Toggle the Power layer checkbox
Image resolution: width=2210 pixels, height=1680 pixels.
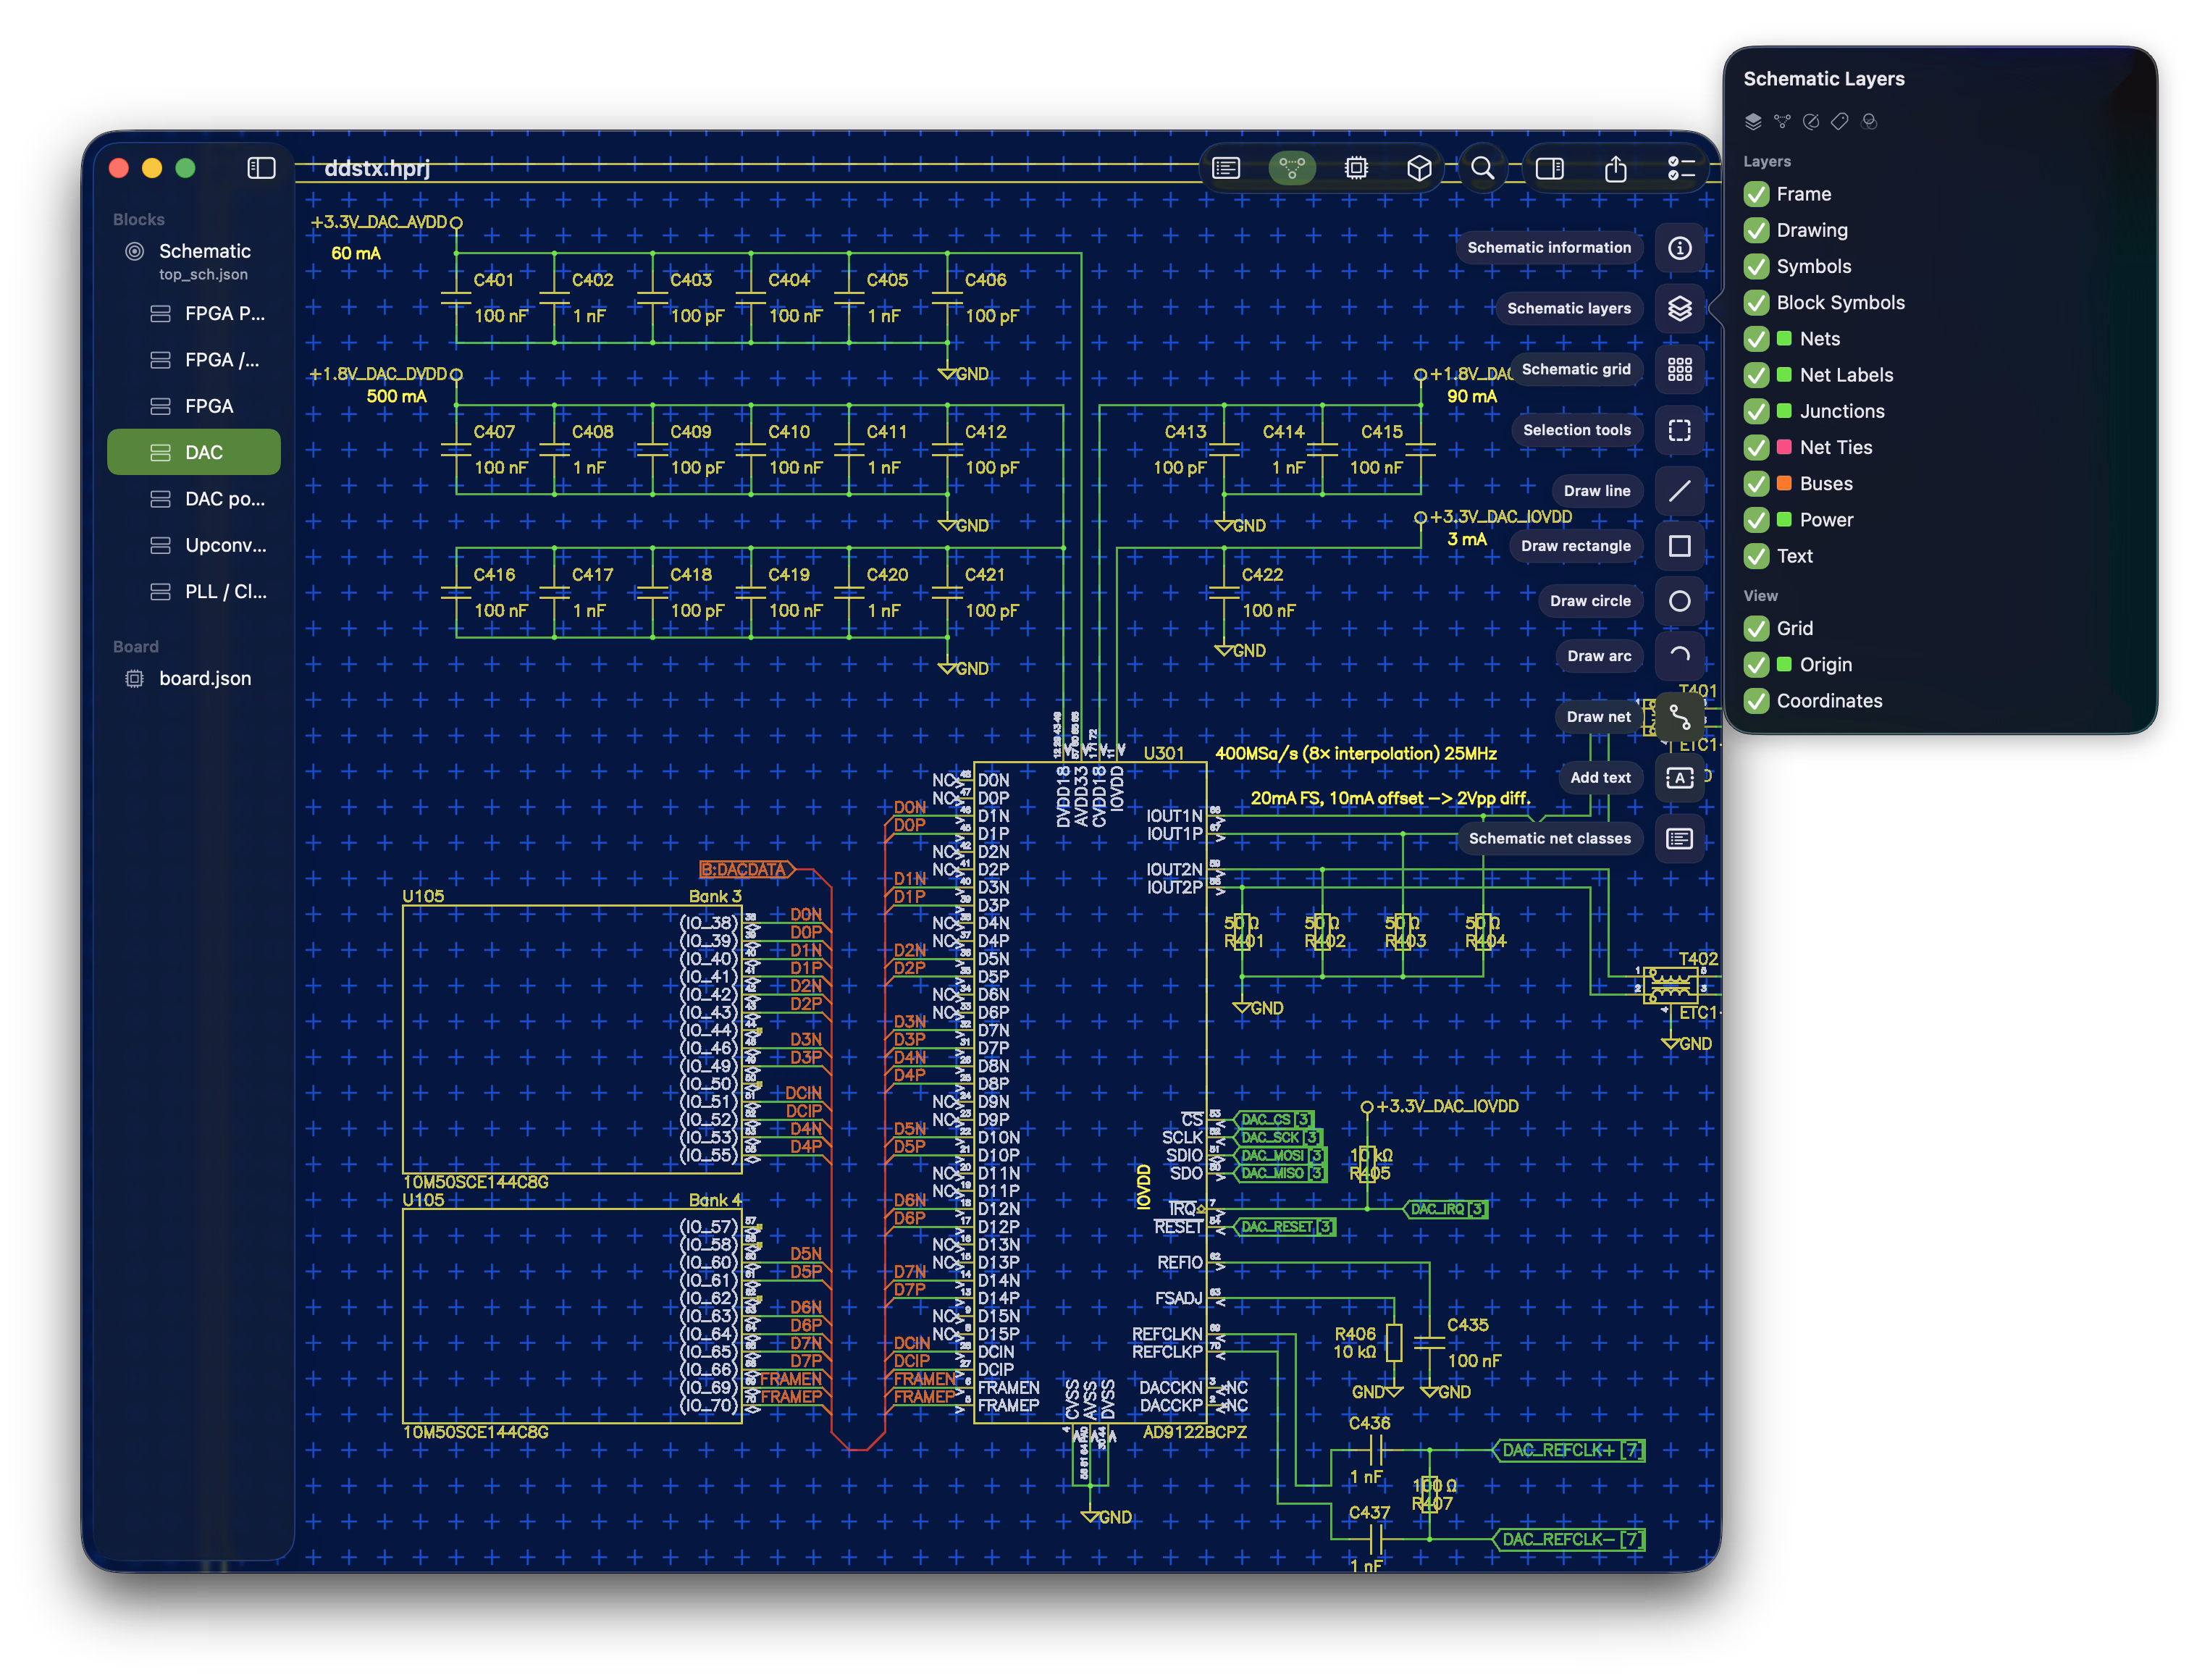[1755, 520]
